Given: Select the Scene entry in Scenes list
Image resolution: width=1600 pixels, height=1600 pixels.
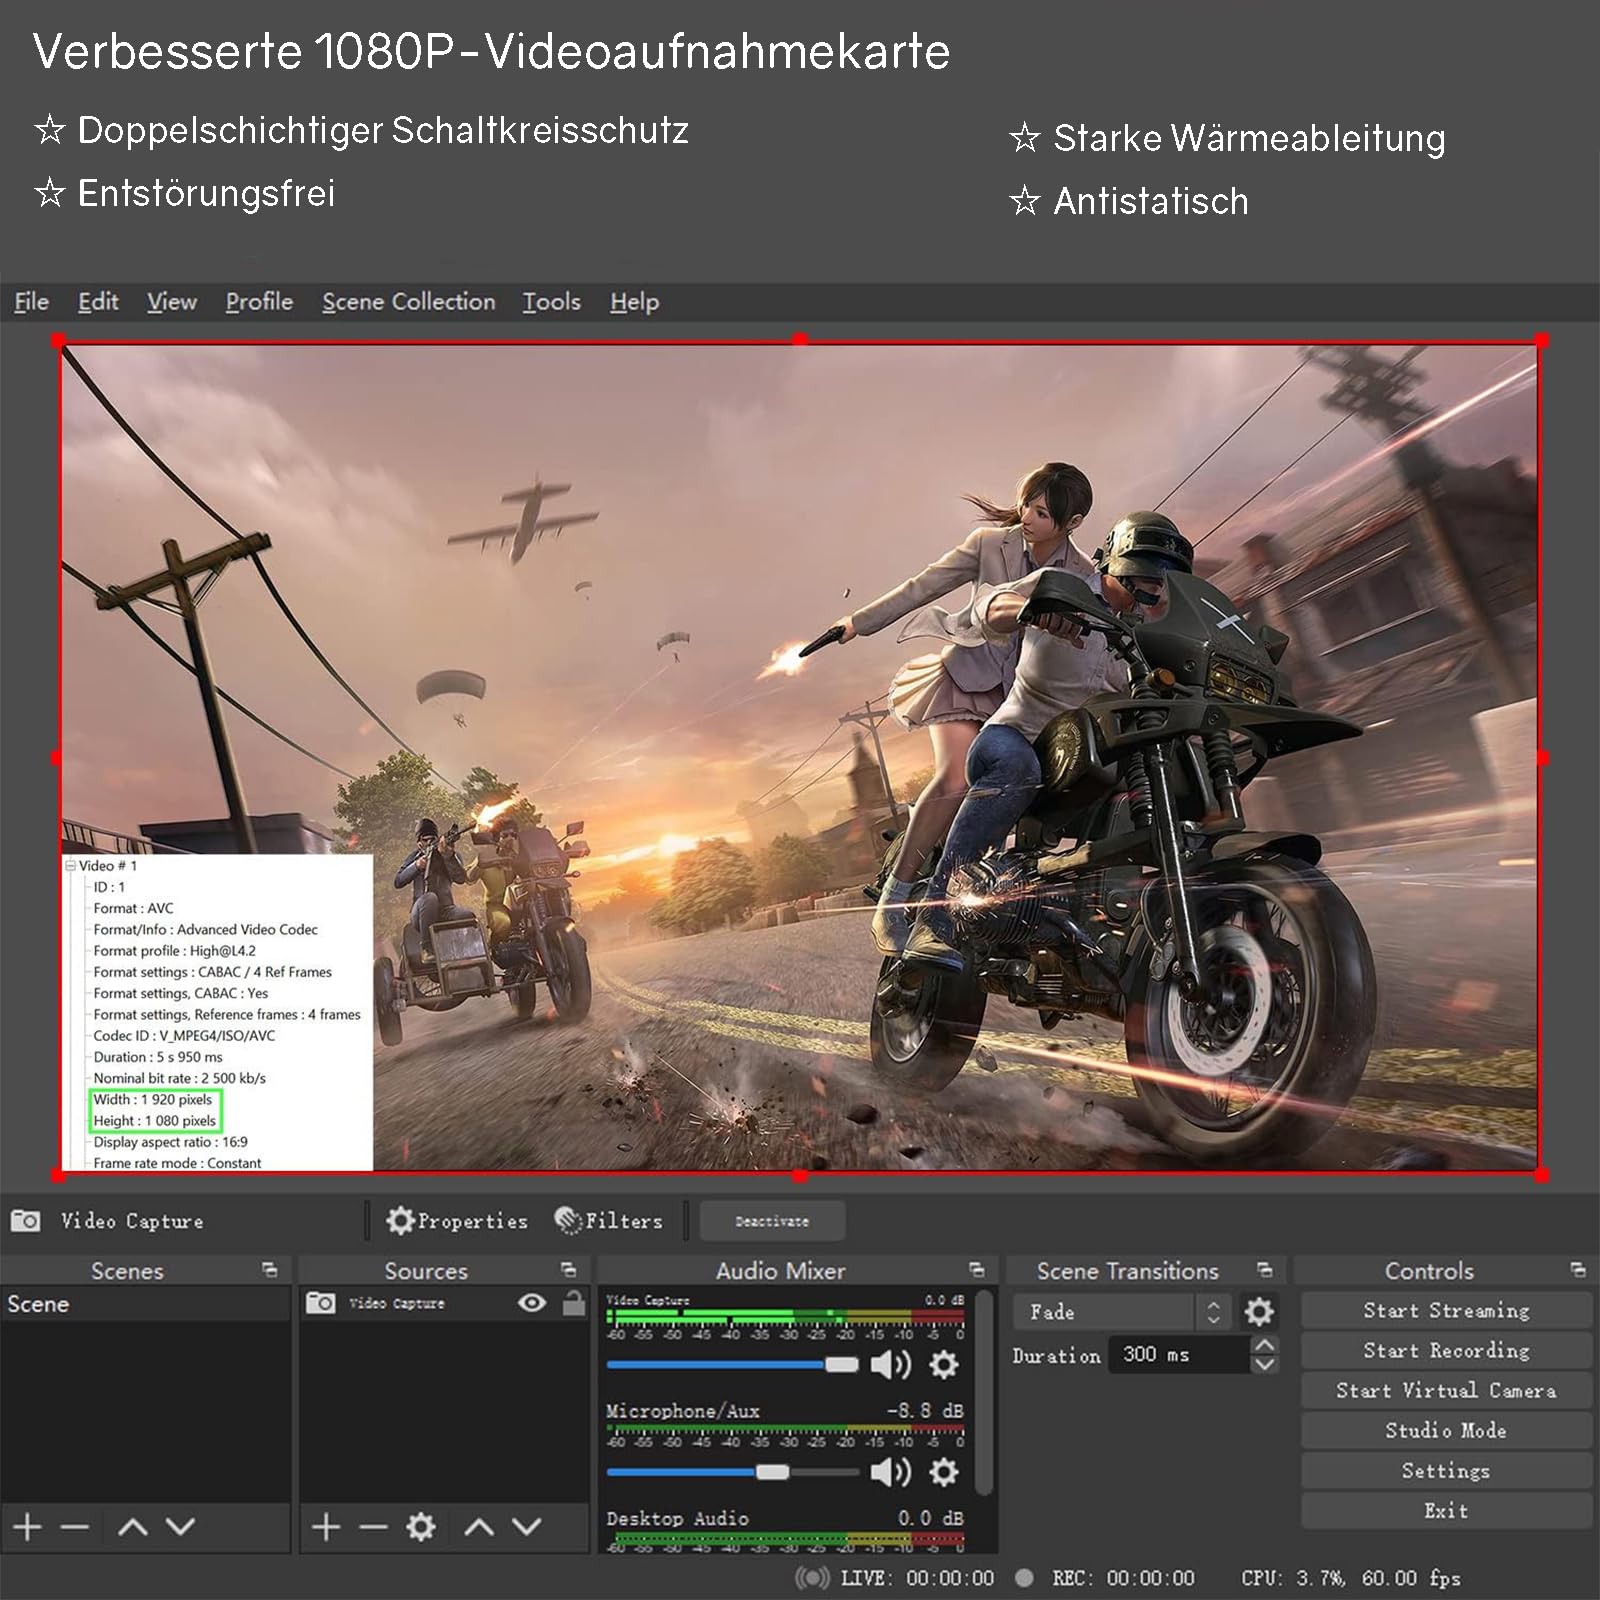Looking at the screenshot, I should point(145,1304).
